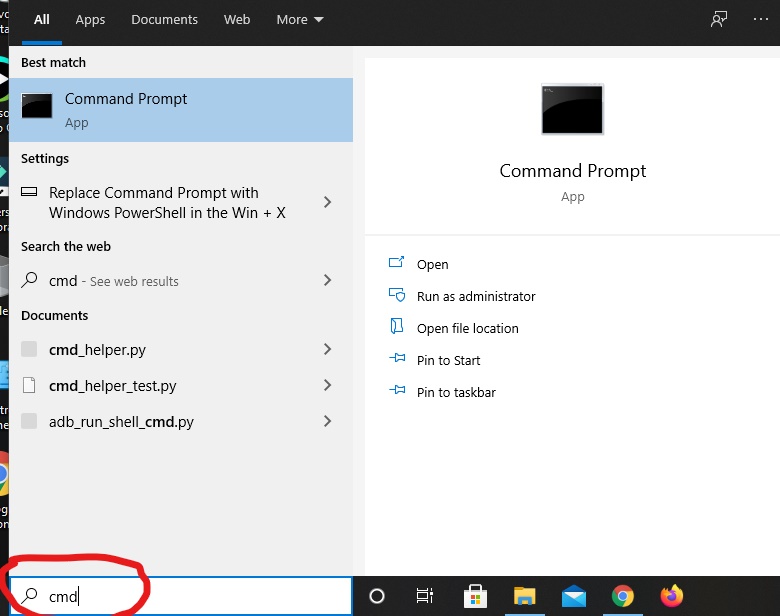The height and width of the screenshot is (616, 780).
Task: Launch Microsoft Store from taskbar
Action: (x=475, y=596)
